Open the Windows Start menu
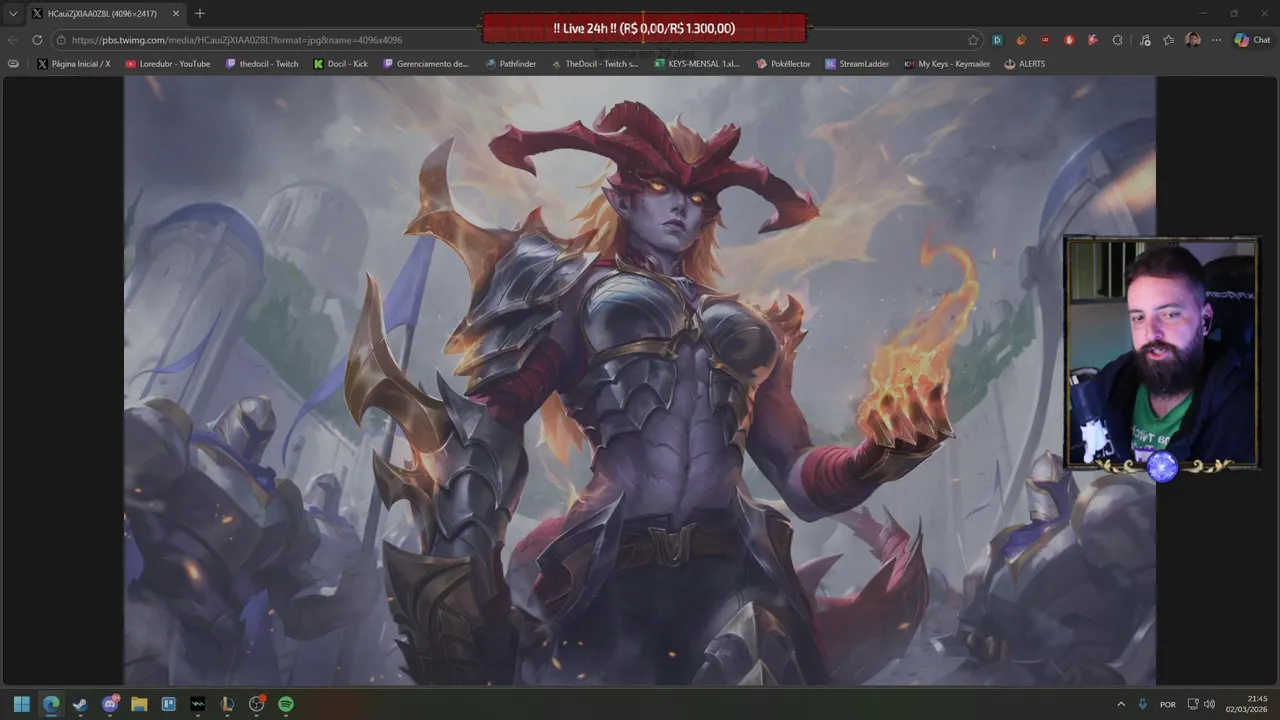The width and height of the screenshot is (1280, 720). [x=22, y=704]
